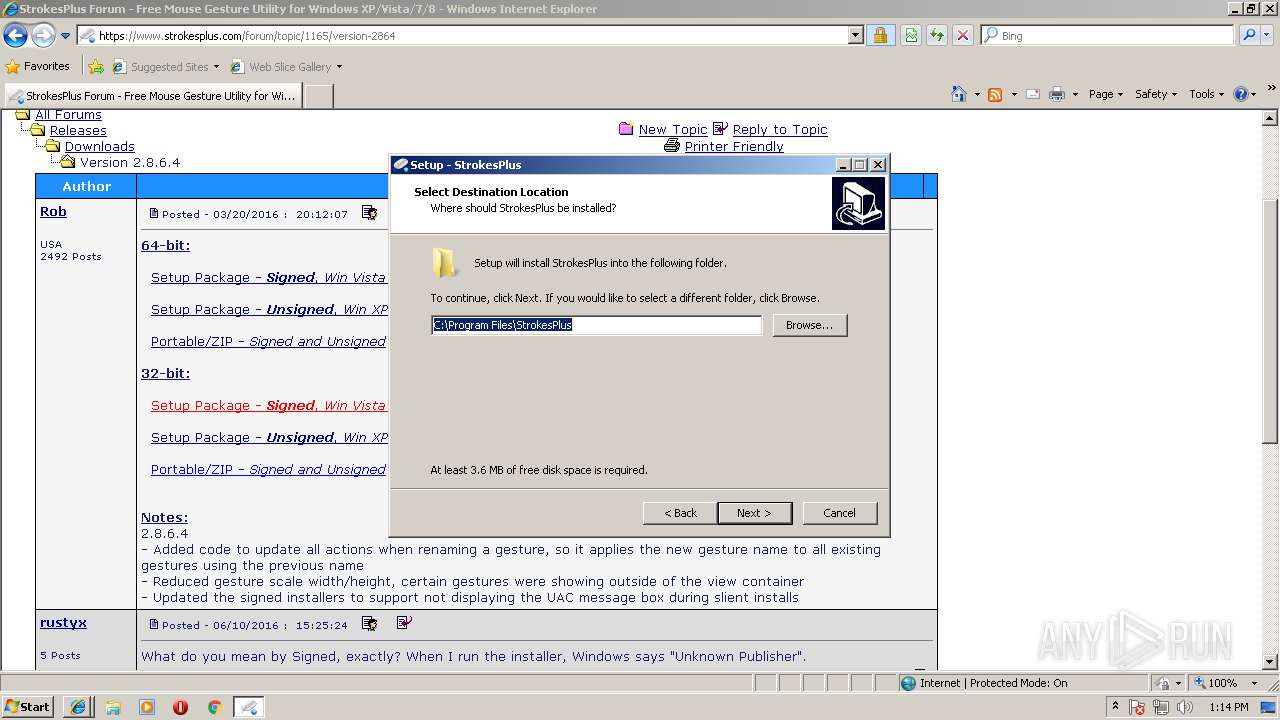
Task: Open address bar URL history dropdown
Action: (x=856, y=35)
